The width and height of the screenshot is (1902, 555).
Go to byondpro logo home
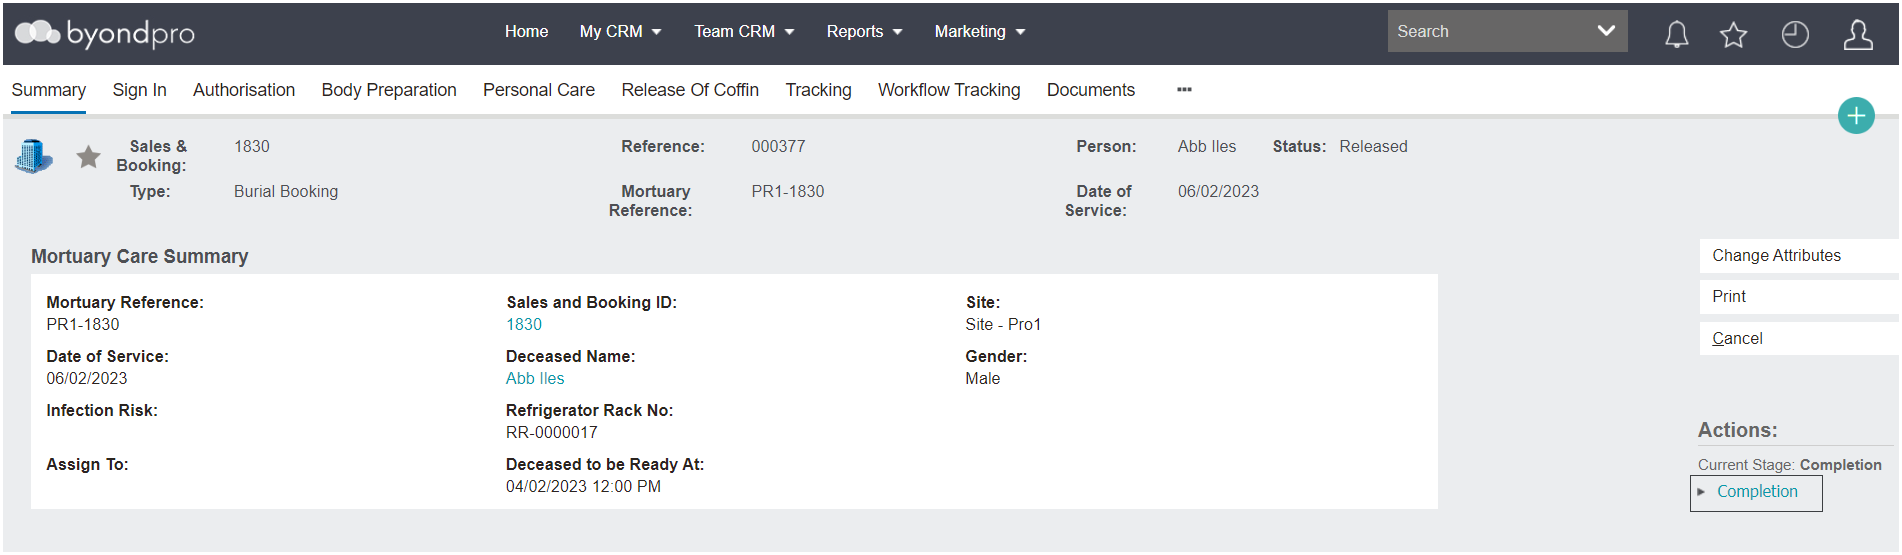(105, 34)
